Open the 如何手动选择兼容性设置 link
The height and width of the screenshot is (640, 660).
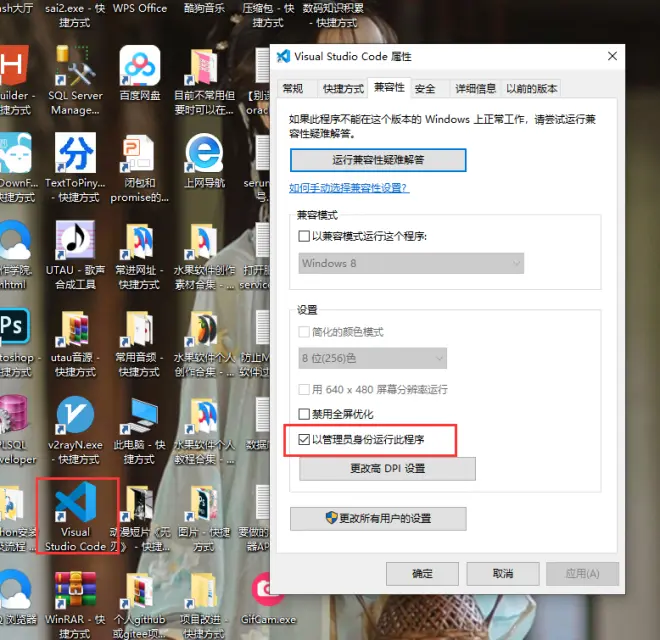(x=349, y=188)
